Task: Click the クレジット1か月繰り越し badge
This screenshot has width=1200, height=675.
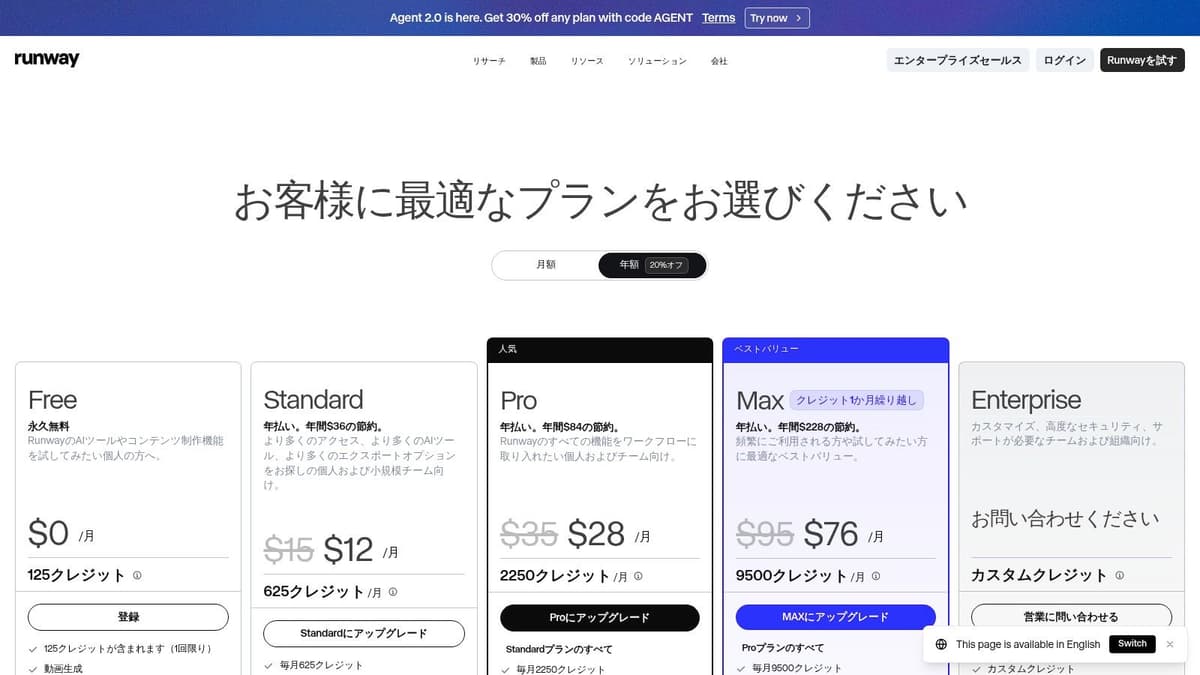Action: coord(856,400)
